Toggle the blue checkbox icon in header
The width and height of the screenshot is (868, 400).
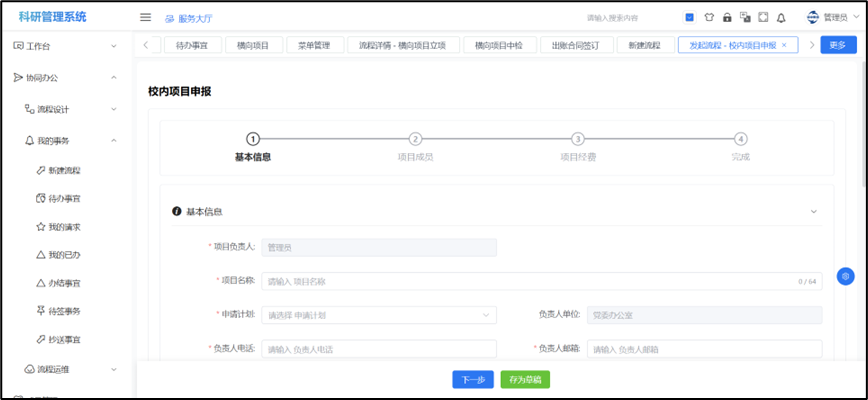point(690,17)
